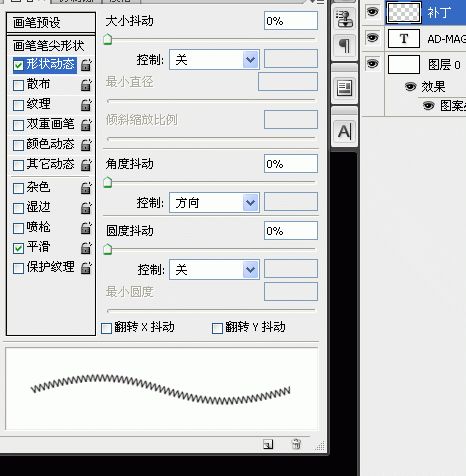
Task: Toggle the 效果 effects visibility eye
Action: 410,87
